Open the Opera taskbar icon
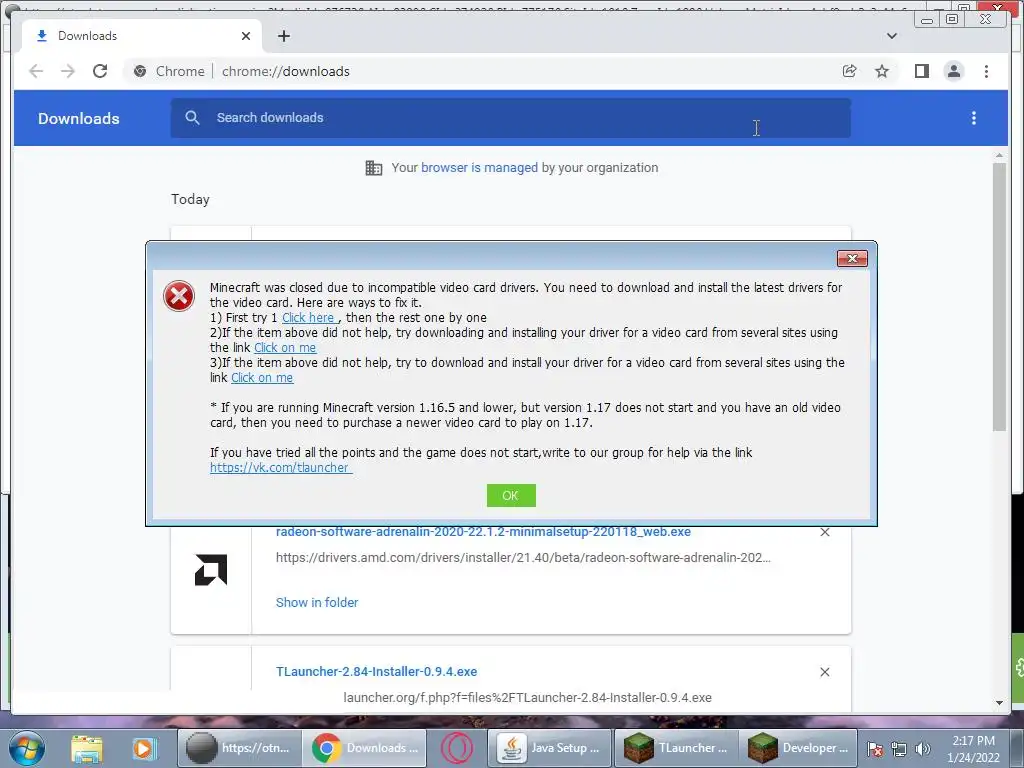 click(x=456, y=748)
